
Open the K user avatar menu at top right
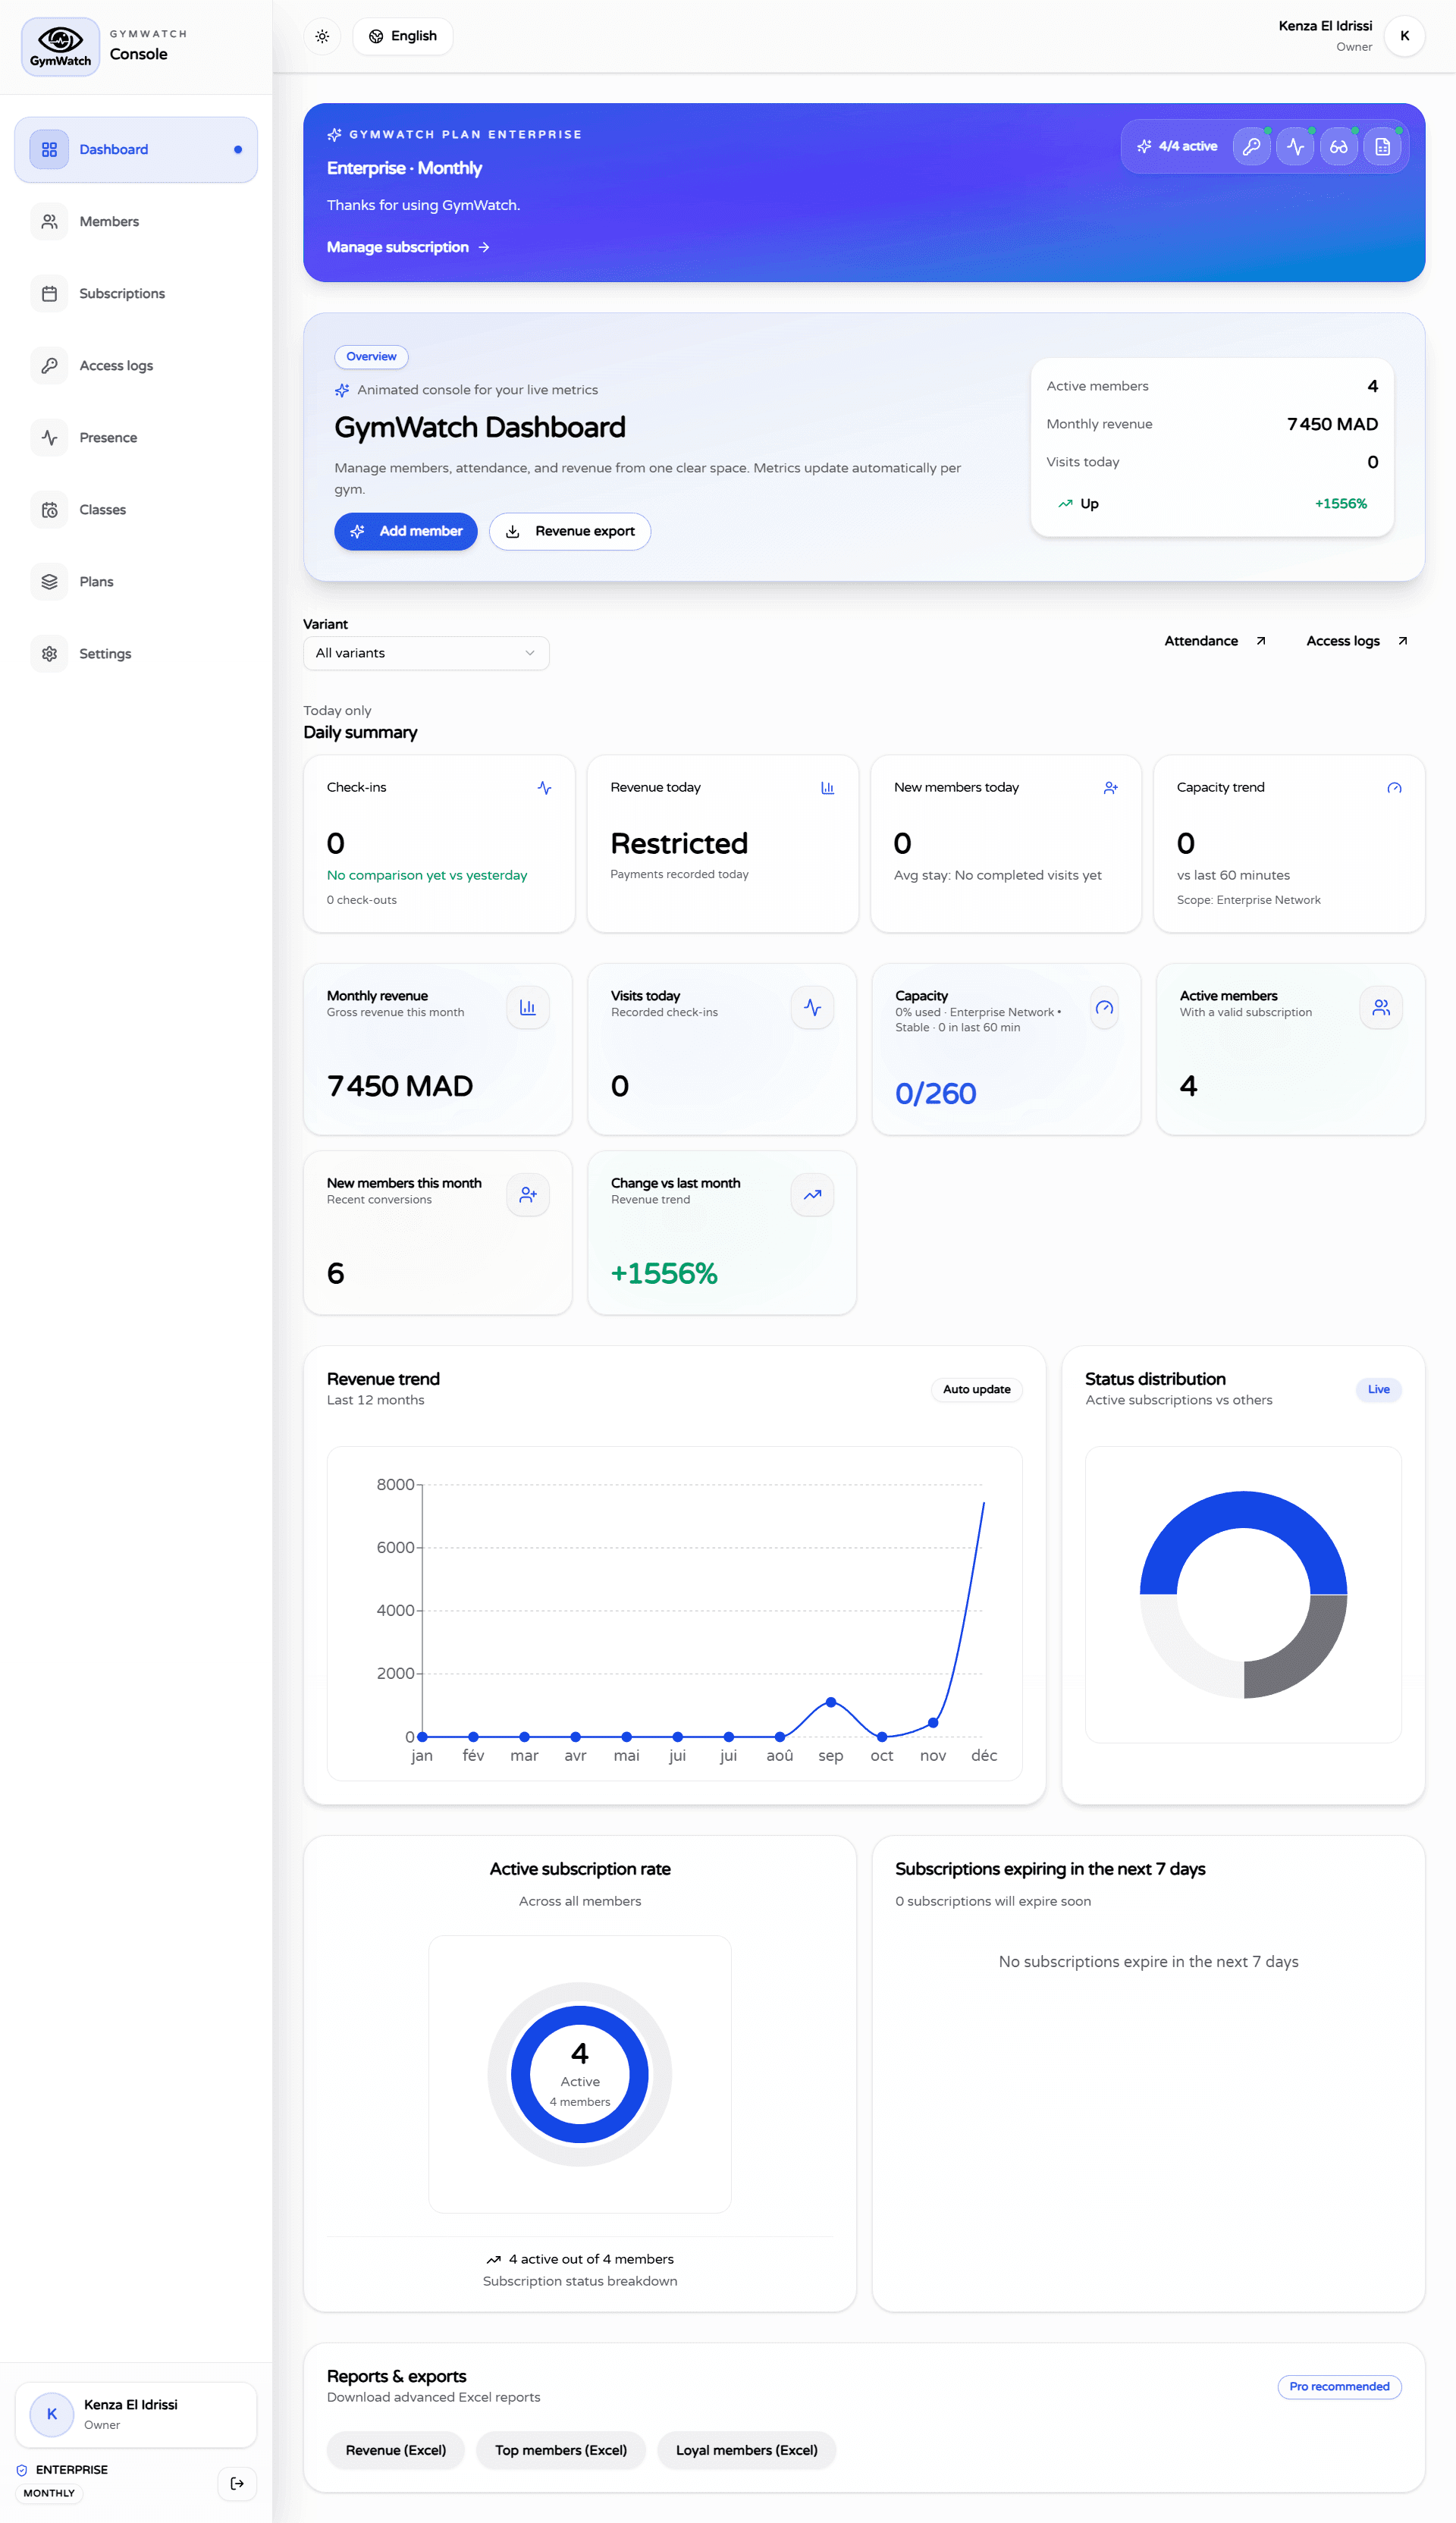click(1404, 36)
